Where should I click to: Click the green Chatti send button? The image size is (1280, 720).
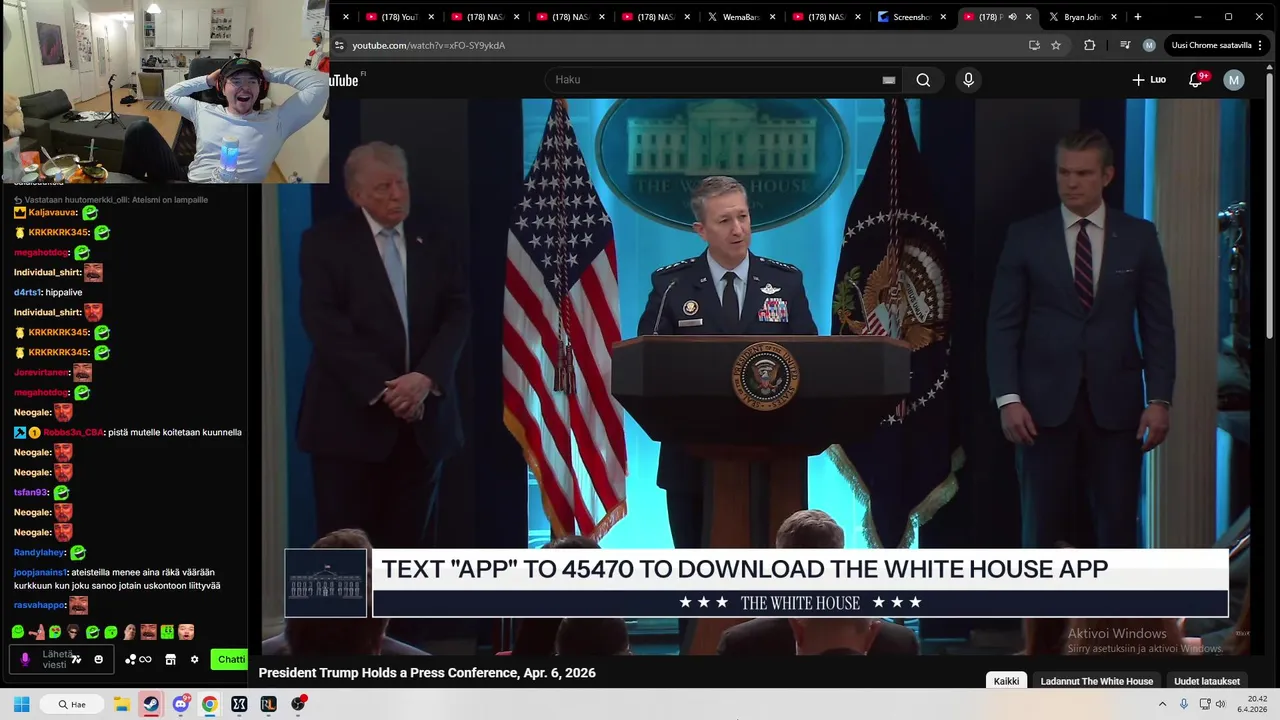pos(230,659)
